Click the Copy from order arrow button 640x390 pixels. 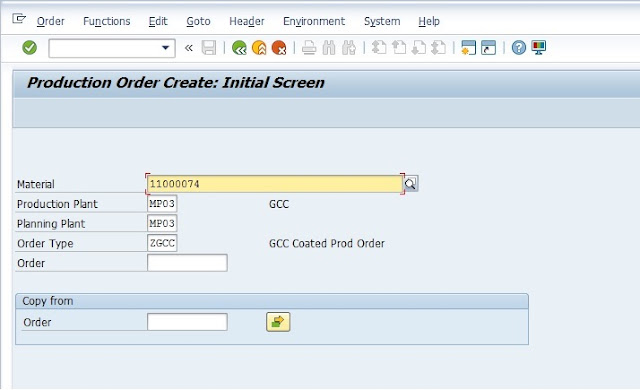[278, 322]
